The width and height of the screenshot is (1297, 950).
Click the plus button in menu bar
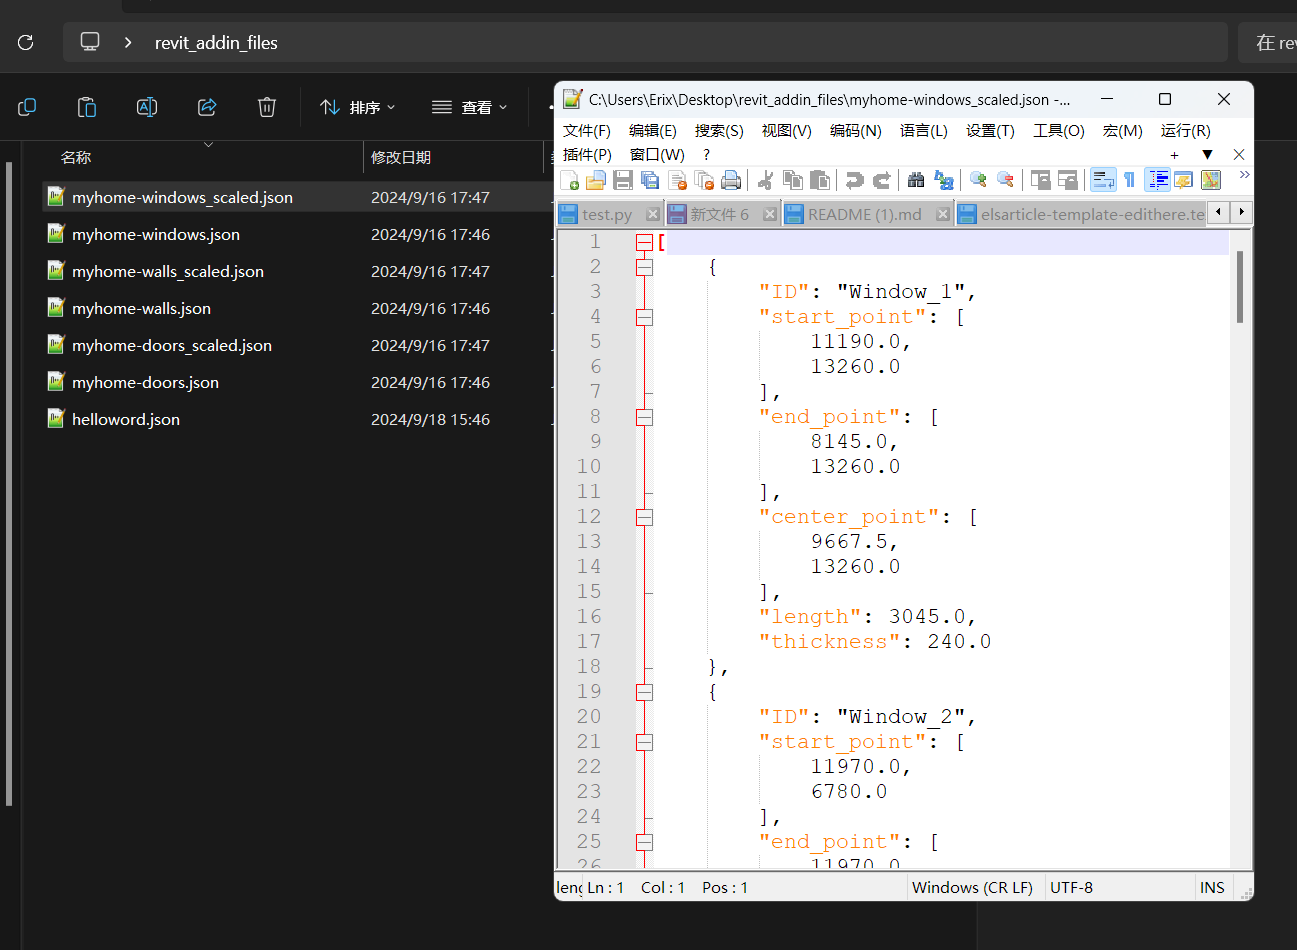pyautogui.click(x=1175, y=155)
